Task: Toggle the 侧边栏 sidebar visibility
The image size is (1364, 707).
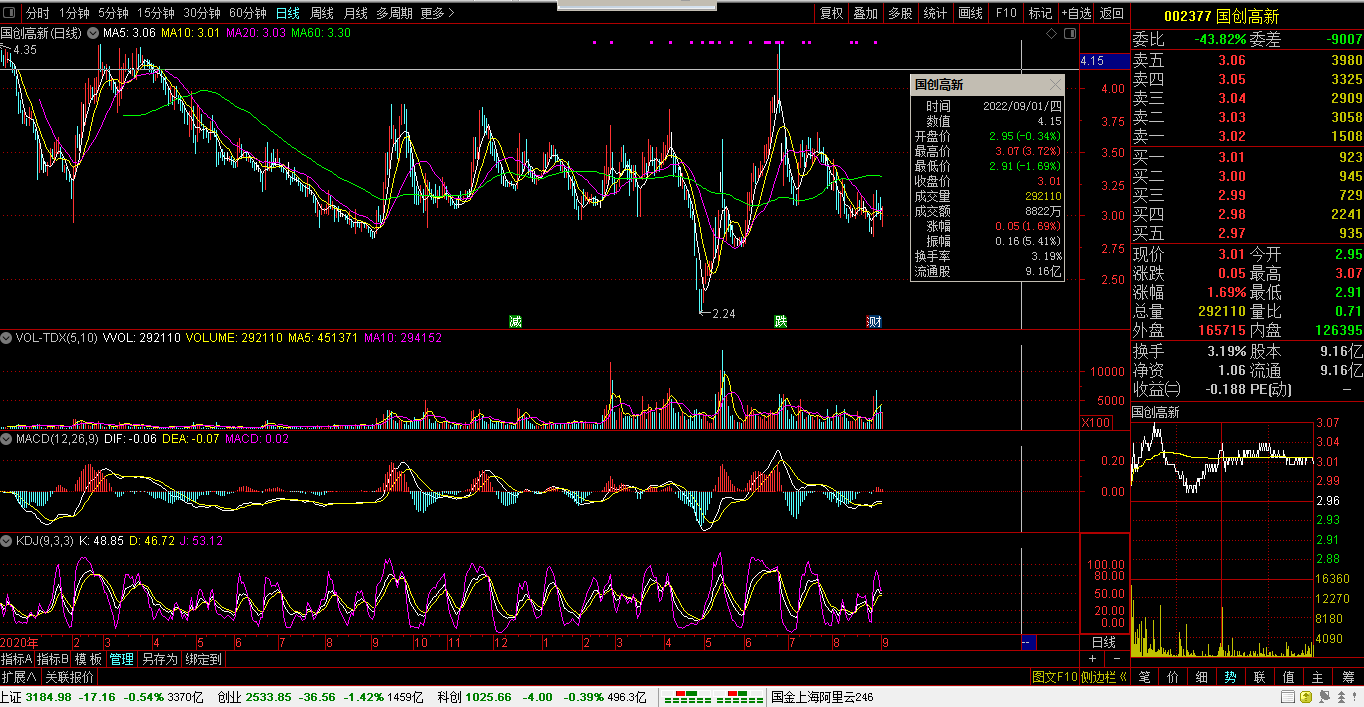Action: tap(1107, 677)
